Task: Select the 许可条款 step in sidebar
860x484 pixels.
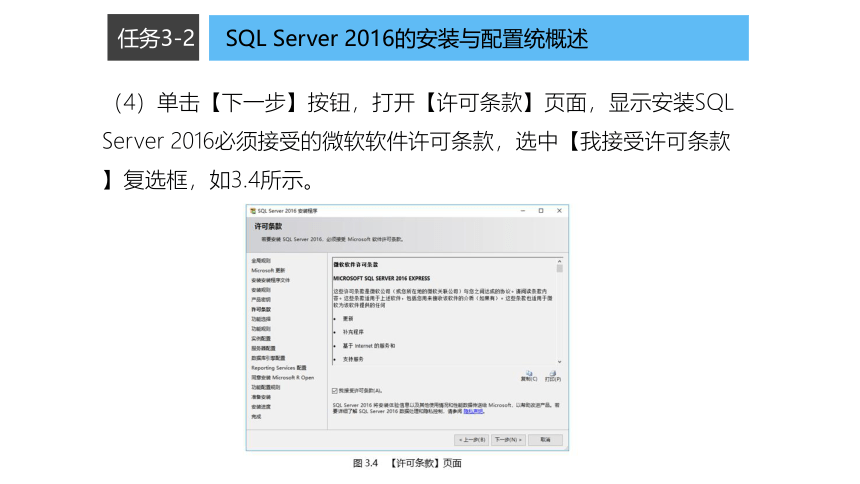Action: pos(261,309)
